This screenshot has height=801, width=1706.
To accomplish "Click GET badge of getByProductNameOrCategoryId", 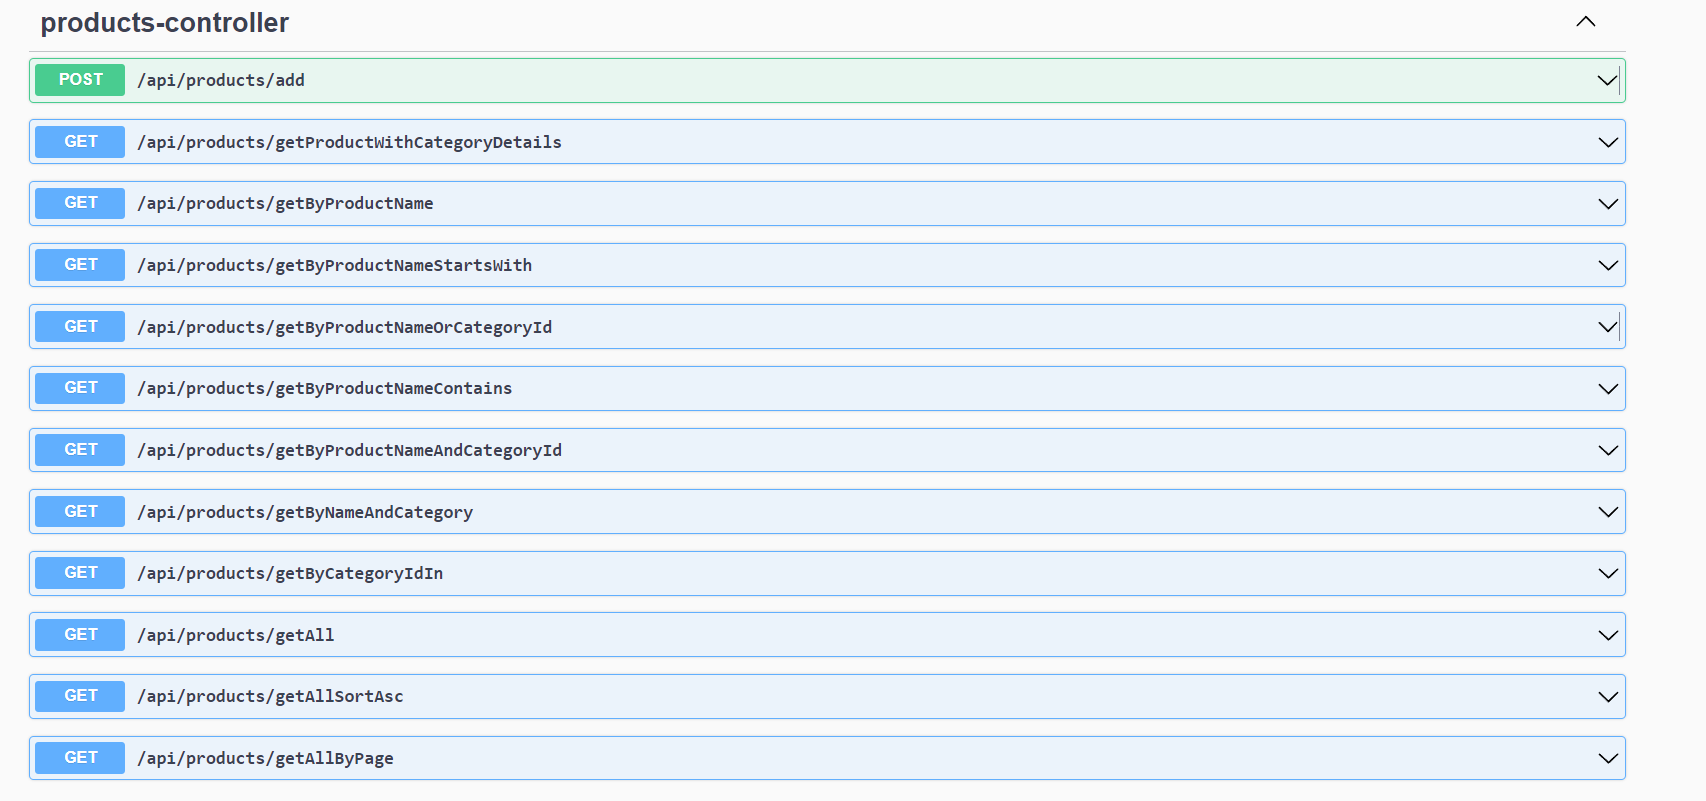I will pyautogui.click(x=80, y=327).
